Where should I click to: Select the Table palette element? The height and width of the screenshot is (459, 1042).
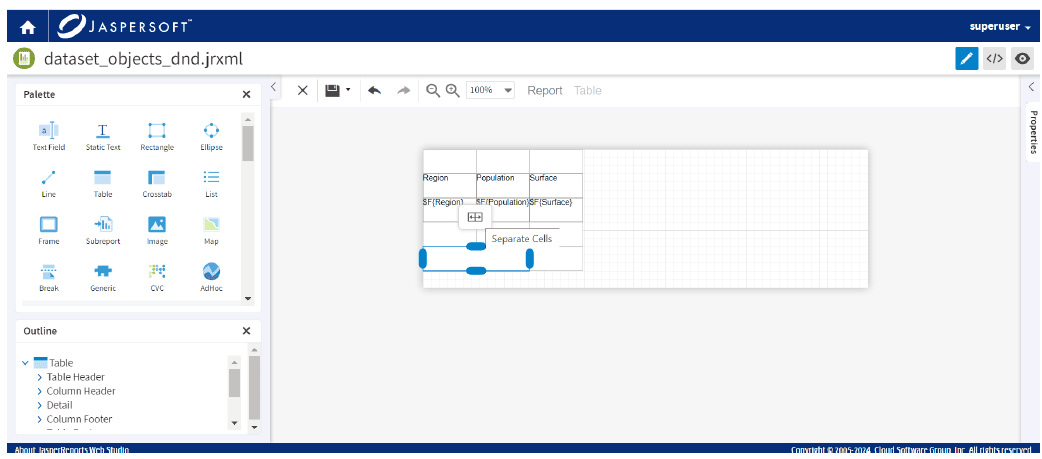[103, 183]
